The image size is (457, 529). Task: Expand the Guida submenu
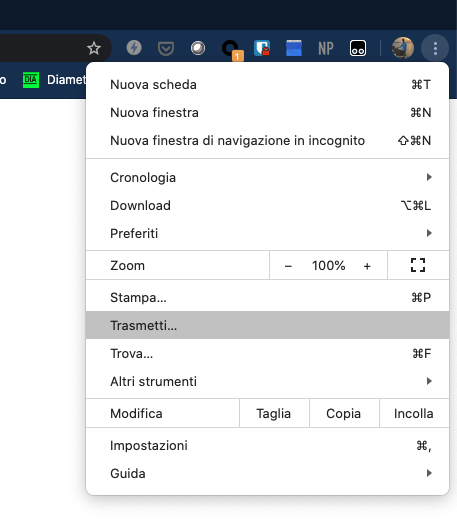tap(267, 473)
